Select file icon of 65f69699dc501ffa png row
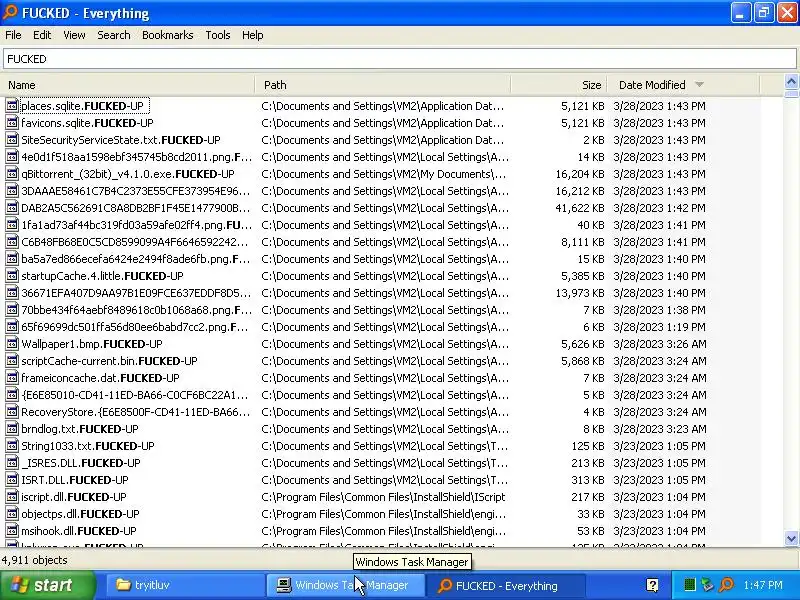This screenshot has width=800, height=600. click(x=12, y=327)
